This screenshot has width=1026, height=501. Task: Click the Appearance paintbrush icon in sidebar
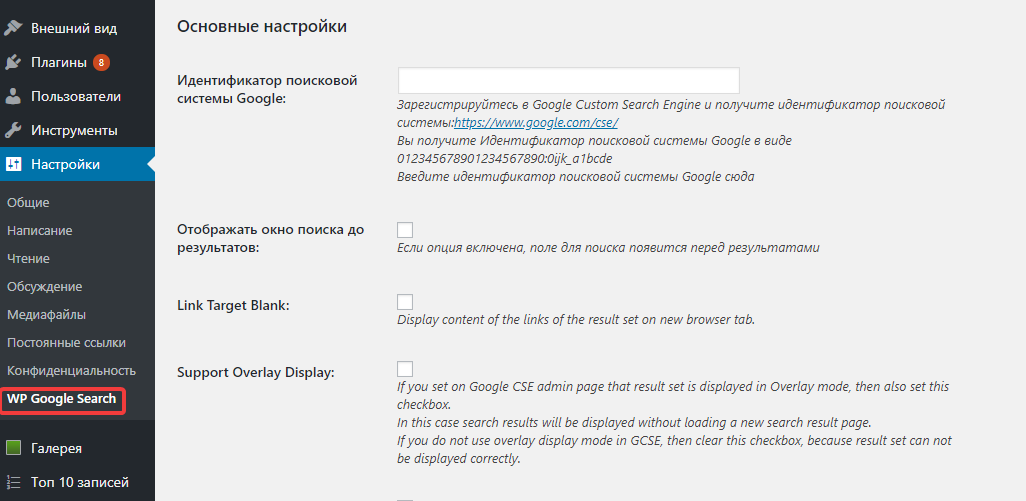(13, 28)
